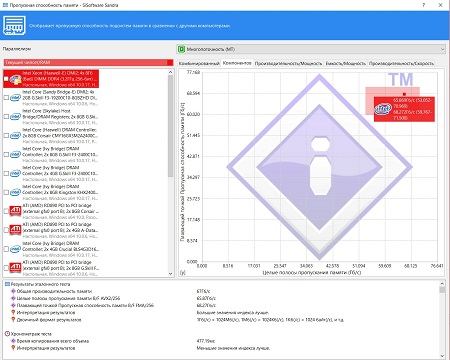Click the red data point on the chart
Image resolution: width=450 pixels, height=360 pixels.
point(404,94)
